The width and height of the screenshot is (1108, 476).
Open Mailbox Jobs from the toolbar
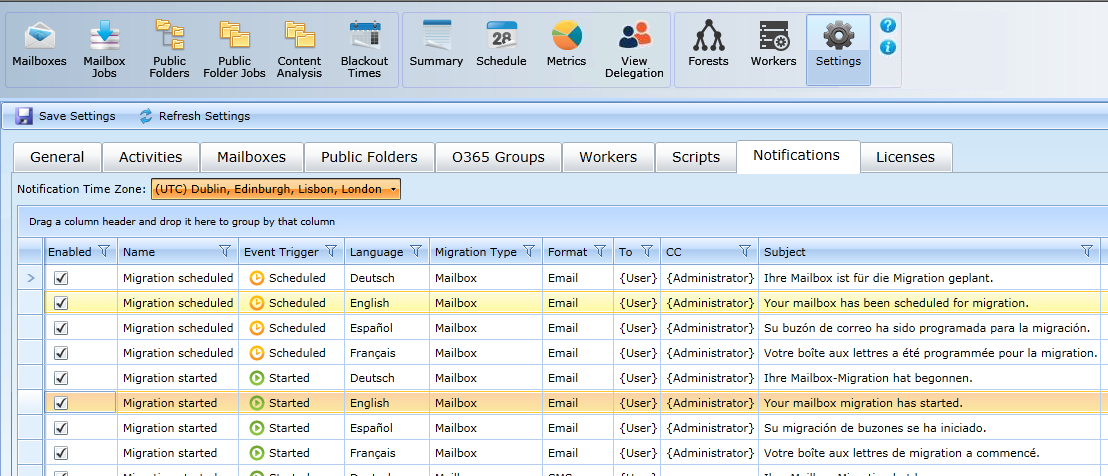click(x=104, y=47)
